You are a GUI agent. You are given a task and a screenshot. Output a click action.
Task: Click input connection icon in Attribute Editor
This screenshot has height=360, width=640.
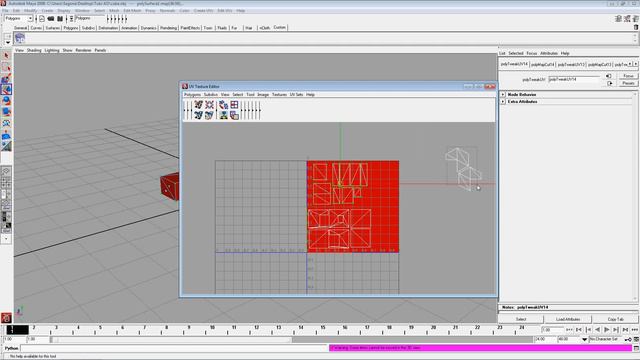click(x=609, y=76)
